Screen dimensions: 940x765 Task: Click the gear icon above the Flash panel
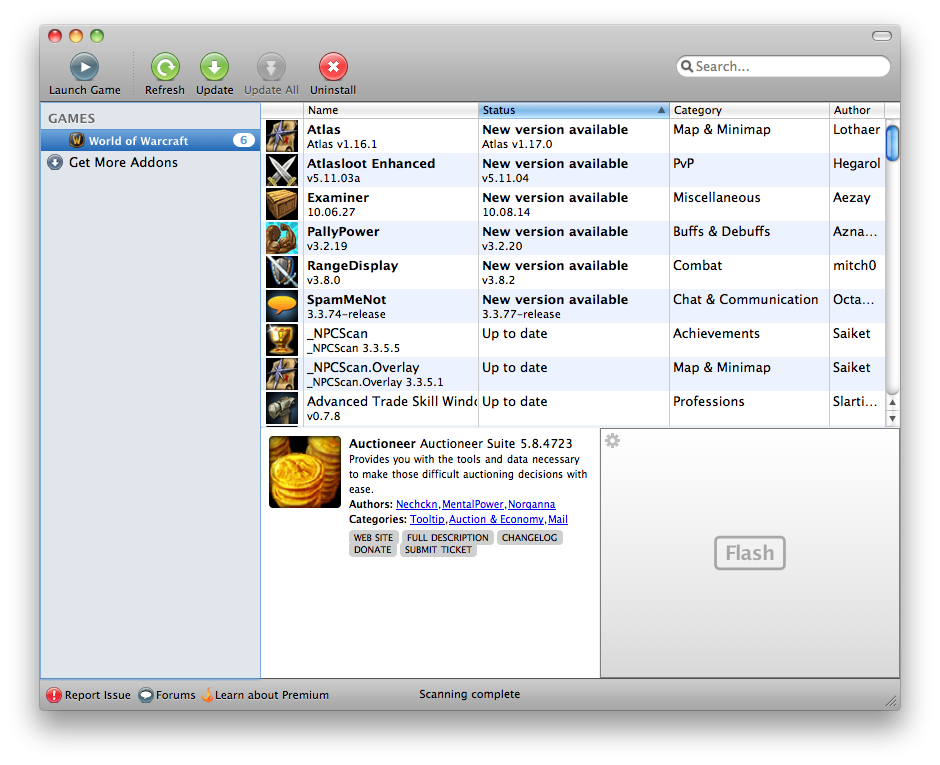[612, 441]
